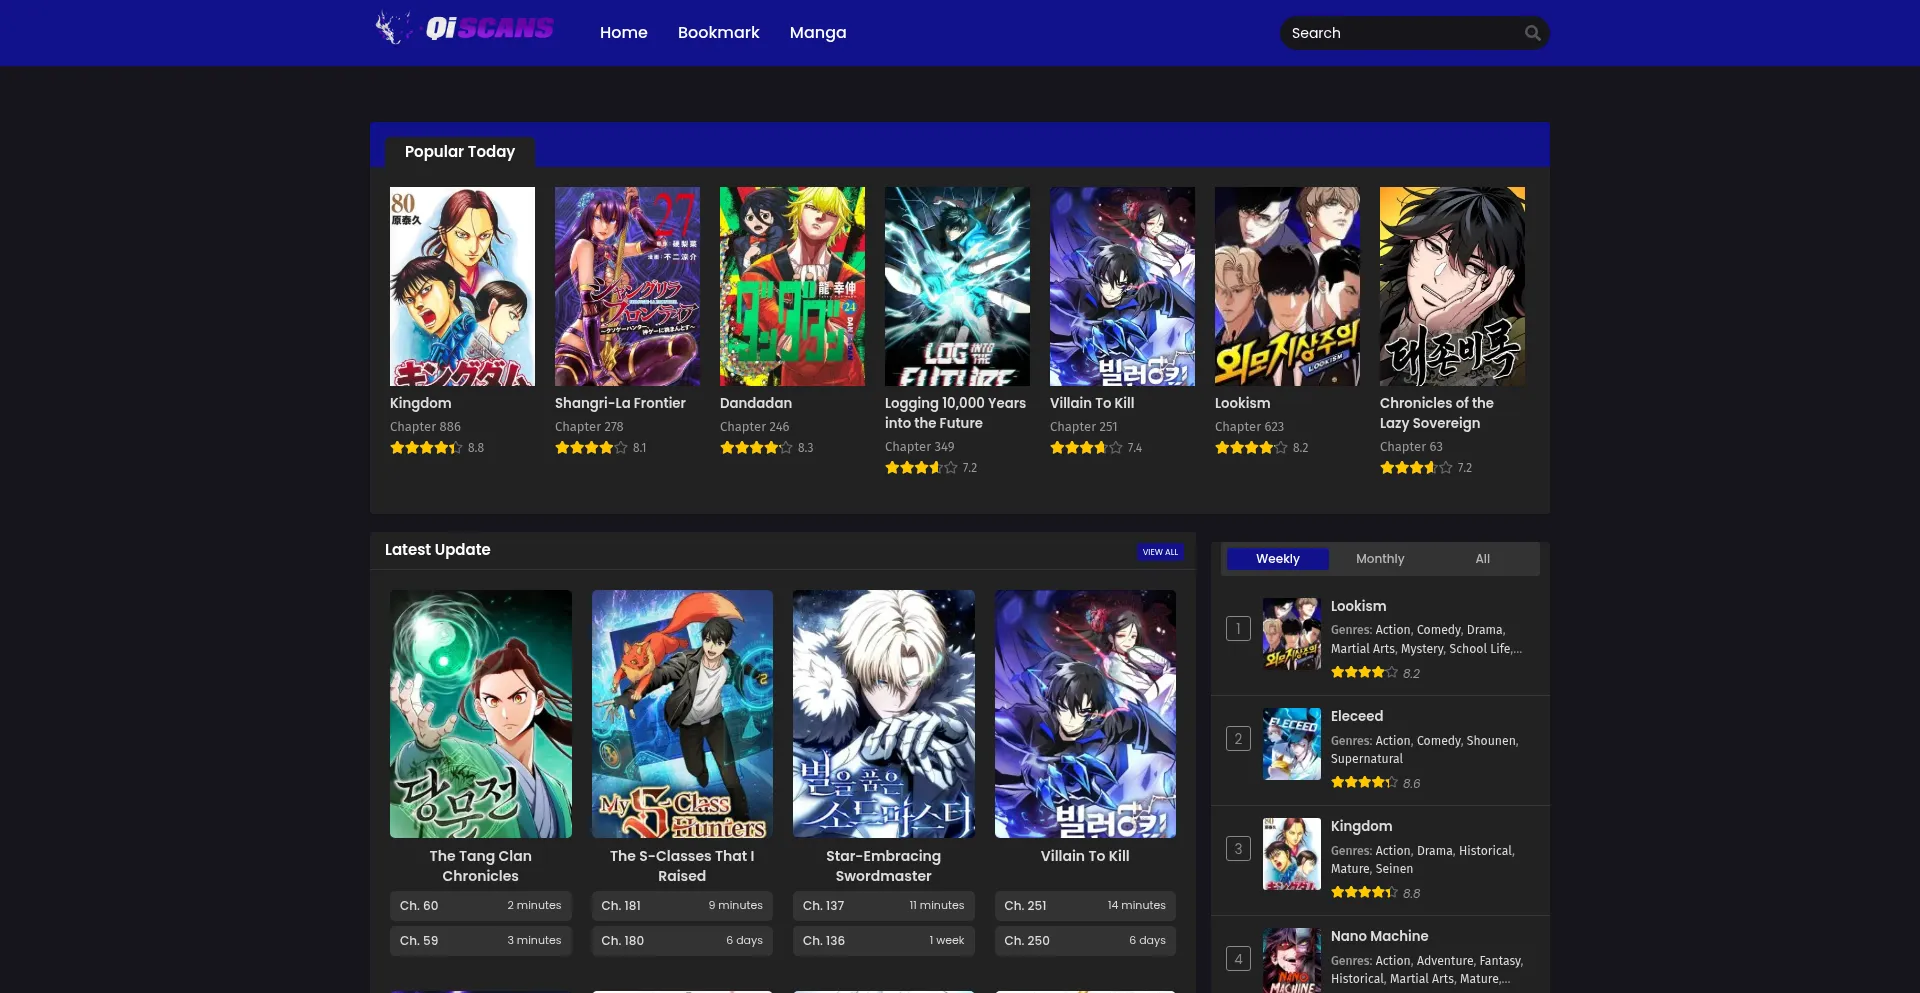The height and width of the screenshot is (993, 1920).
Task: Click School Life genre under Lookism
Action: pyautogui.click(x=1480, y=649)
